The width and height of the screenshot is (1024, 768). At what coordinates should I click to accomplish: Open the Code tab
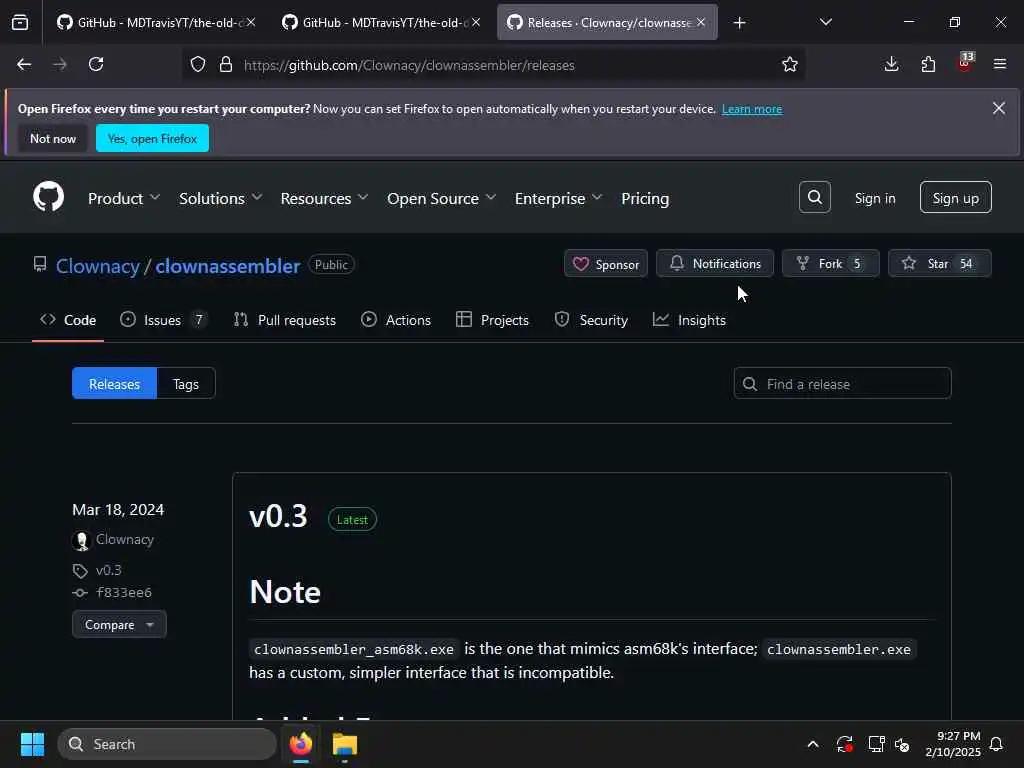tap(68, 320)
